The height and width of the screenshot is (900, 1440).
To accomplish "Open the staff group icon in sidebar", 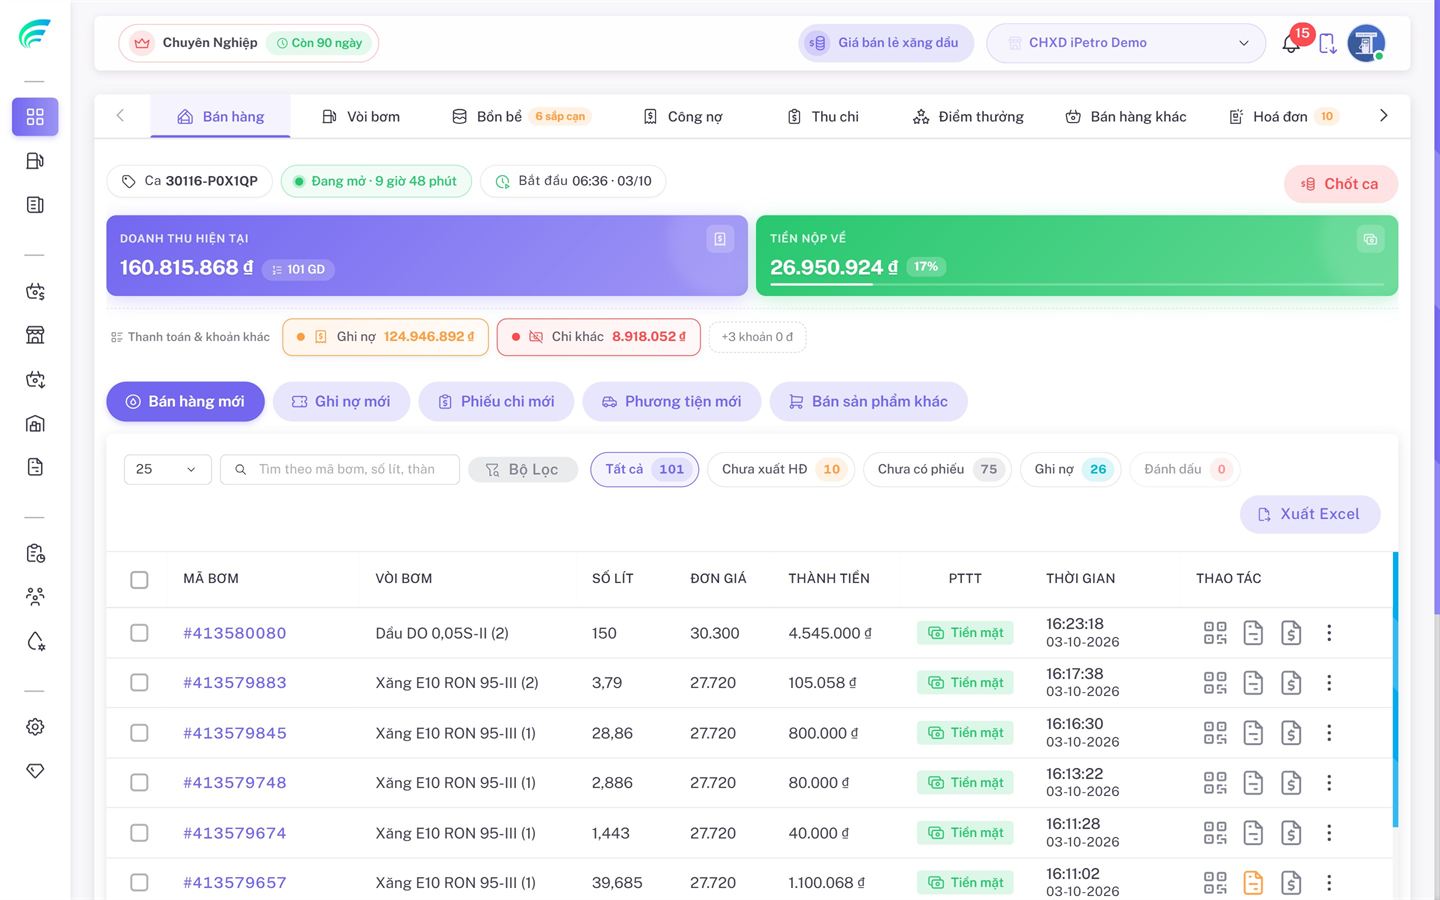I will pos(35,597).
